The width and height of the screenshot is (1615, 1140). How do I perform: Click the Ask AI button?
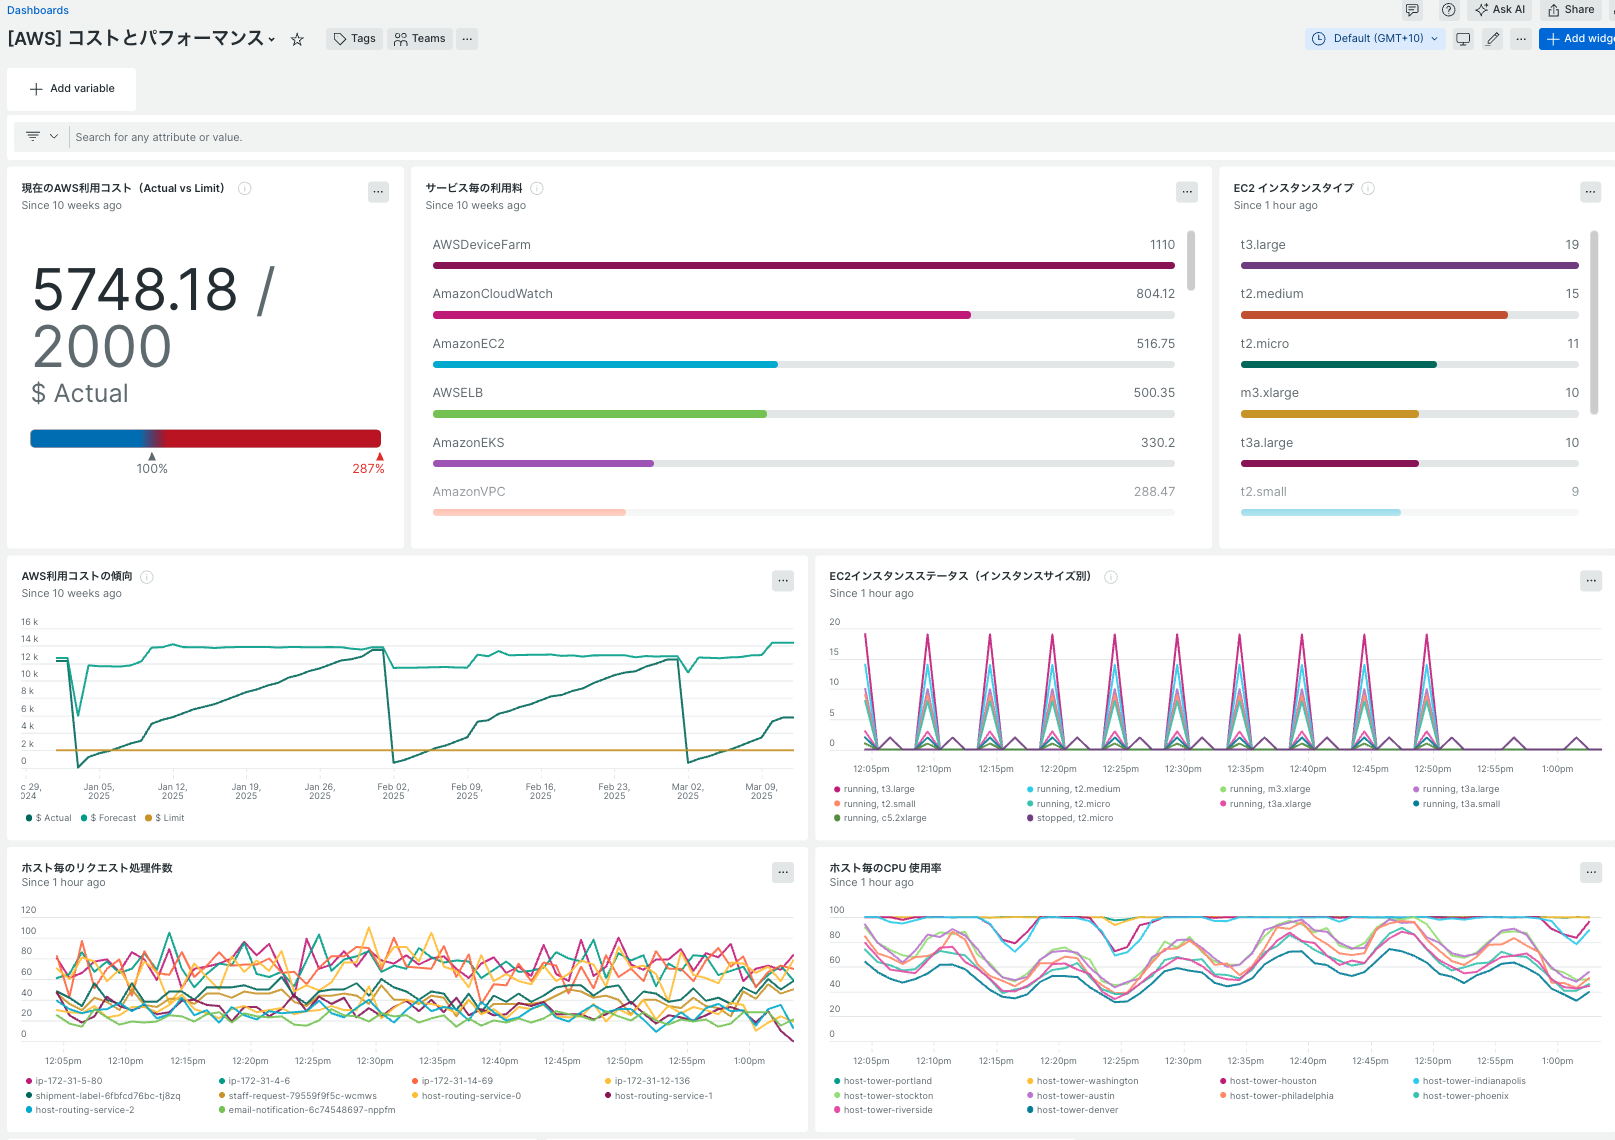[x=1500, y=10]
